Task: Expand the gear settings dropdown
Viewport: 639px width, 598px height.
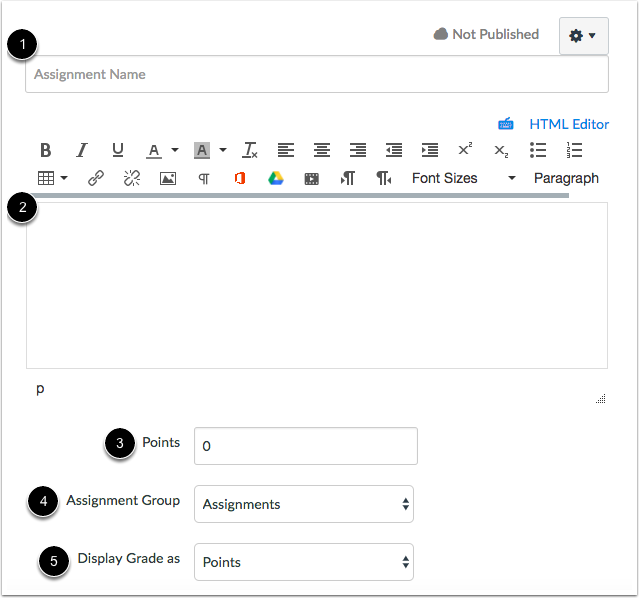Action: pyautogui.click(x=584, y=36)
